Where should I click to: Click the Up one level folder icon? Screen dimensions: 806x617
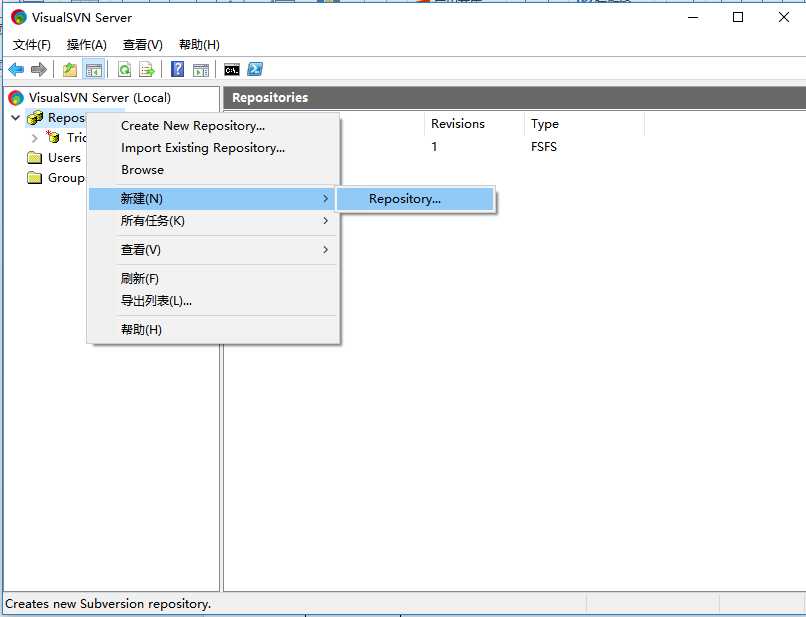70,69
